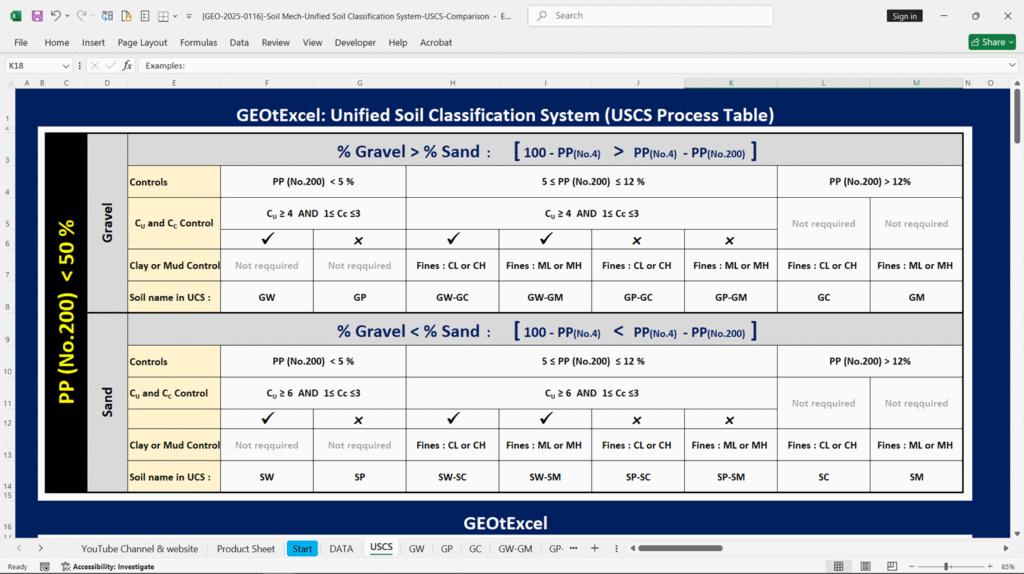1024x574 pixels.
Task: Click the macro recording status bar icon
Action: 44,567
